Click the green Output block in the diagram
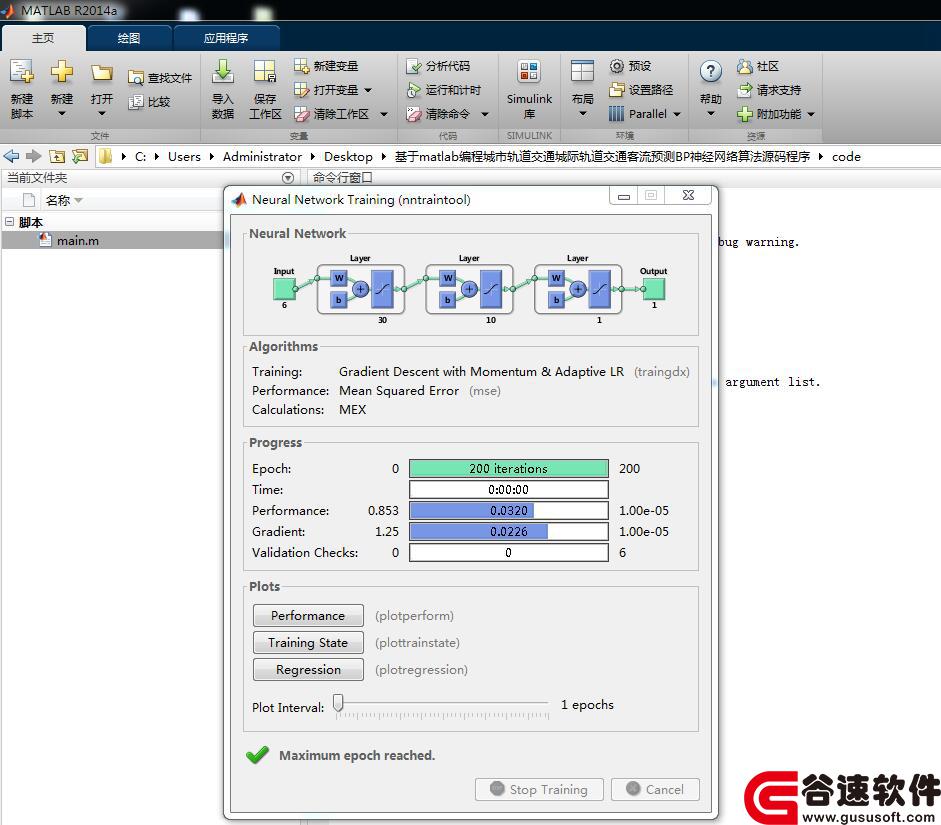This screenshot has width=941, height=825. tap(654, 289)
